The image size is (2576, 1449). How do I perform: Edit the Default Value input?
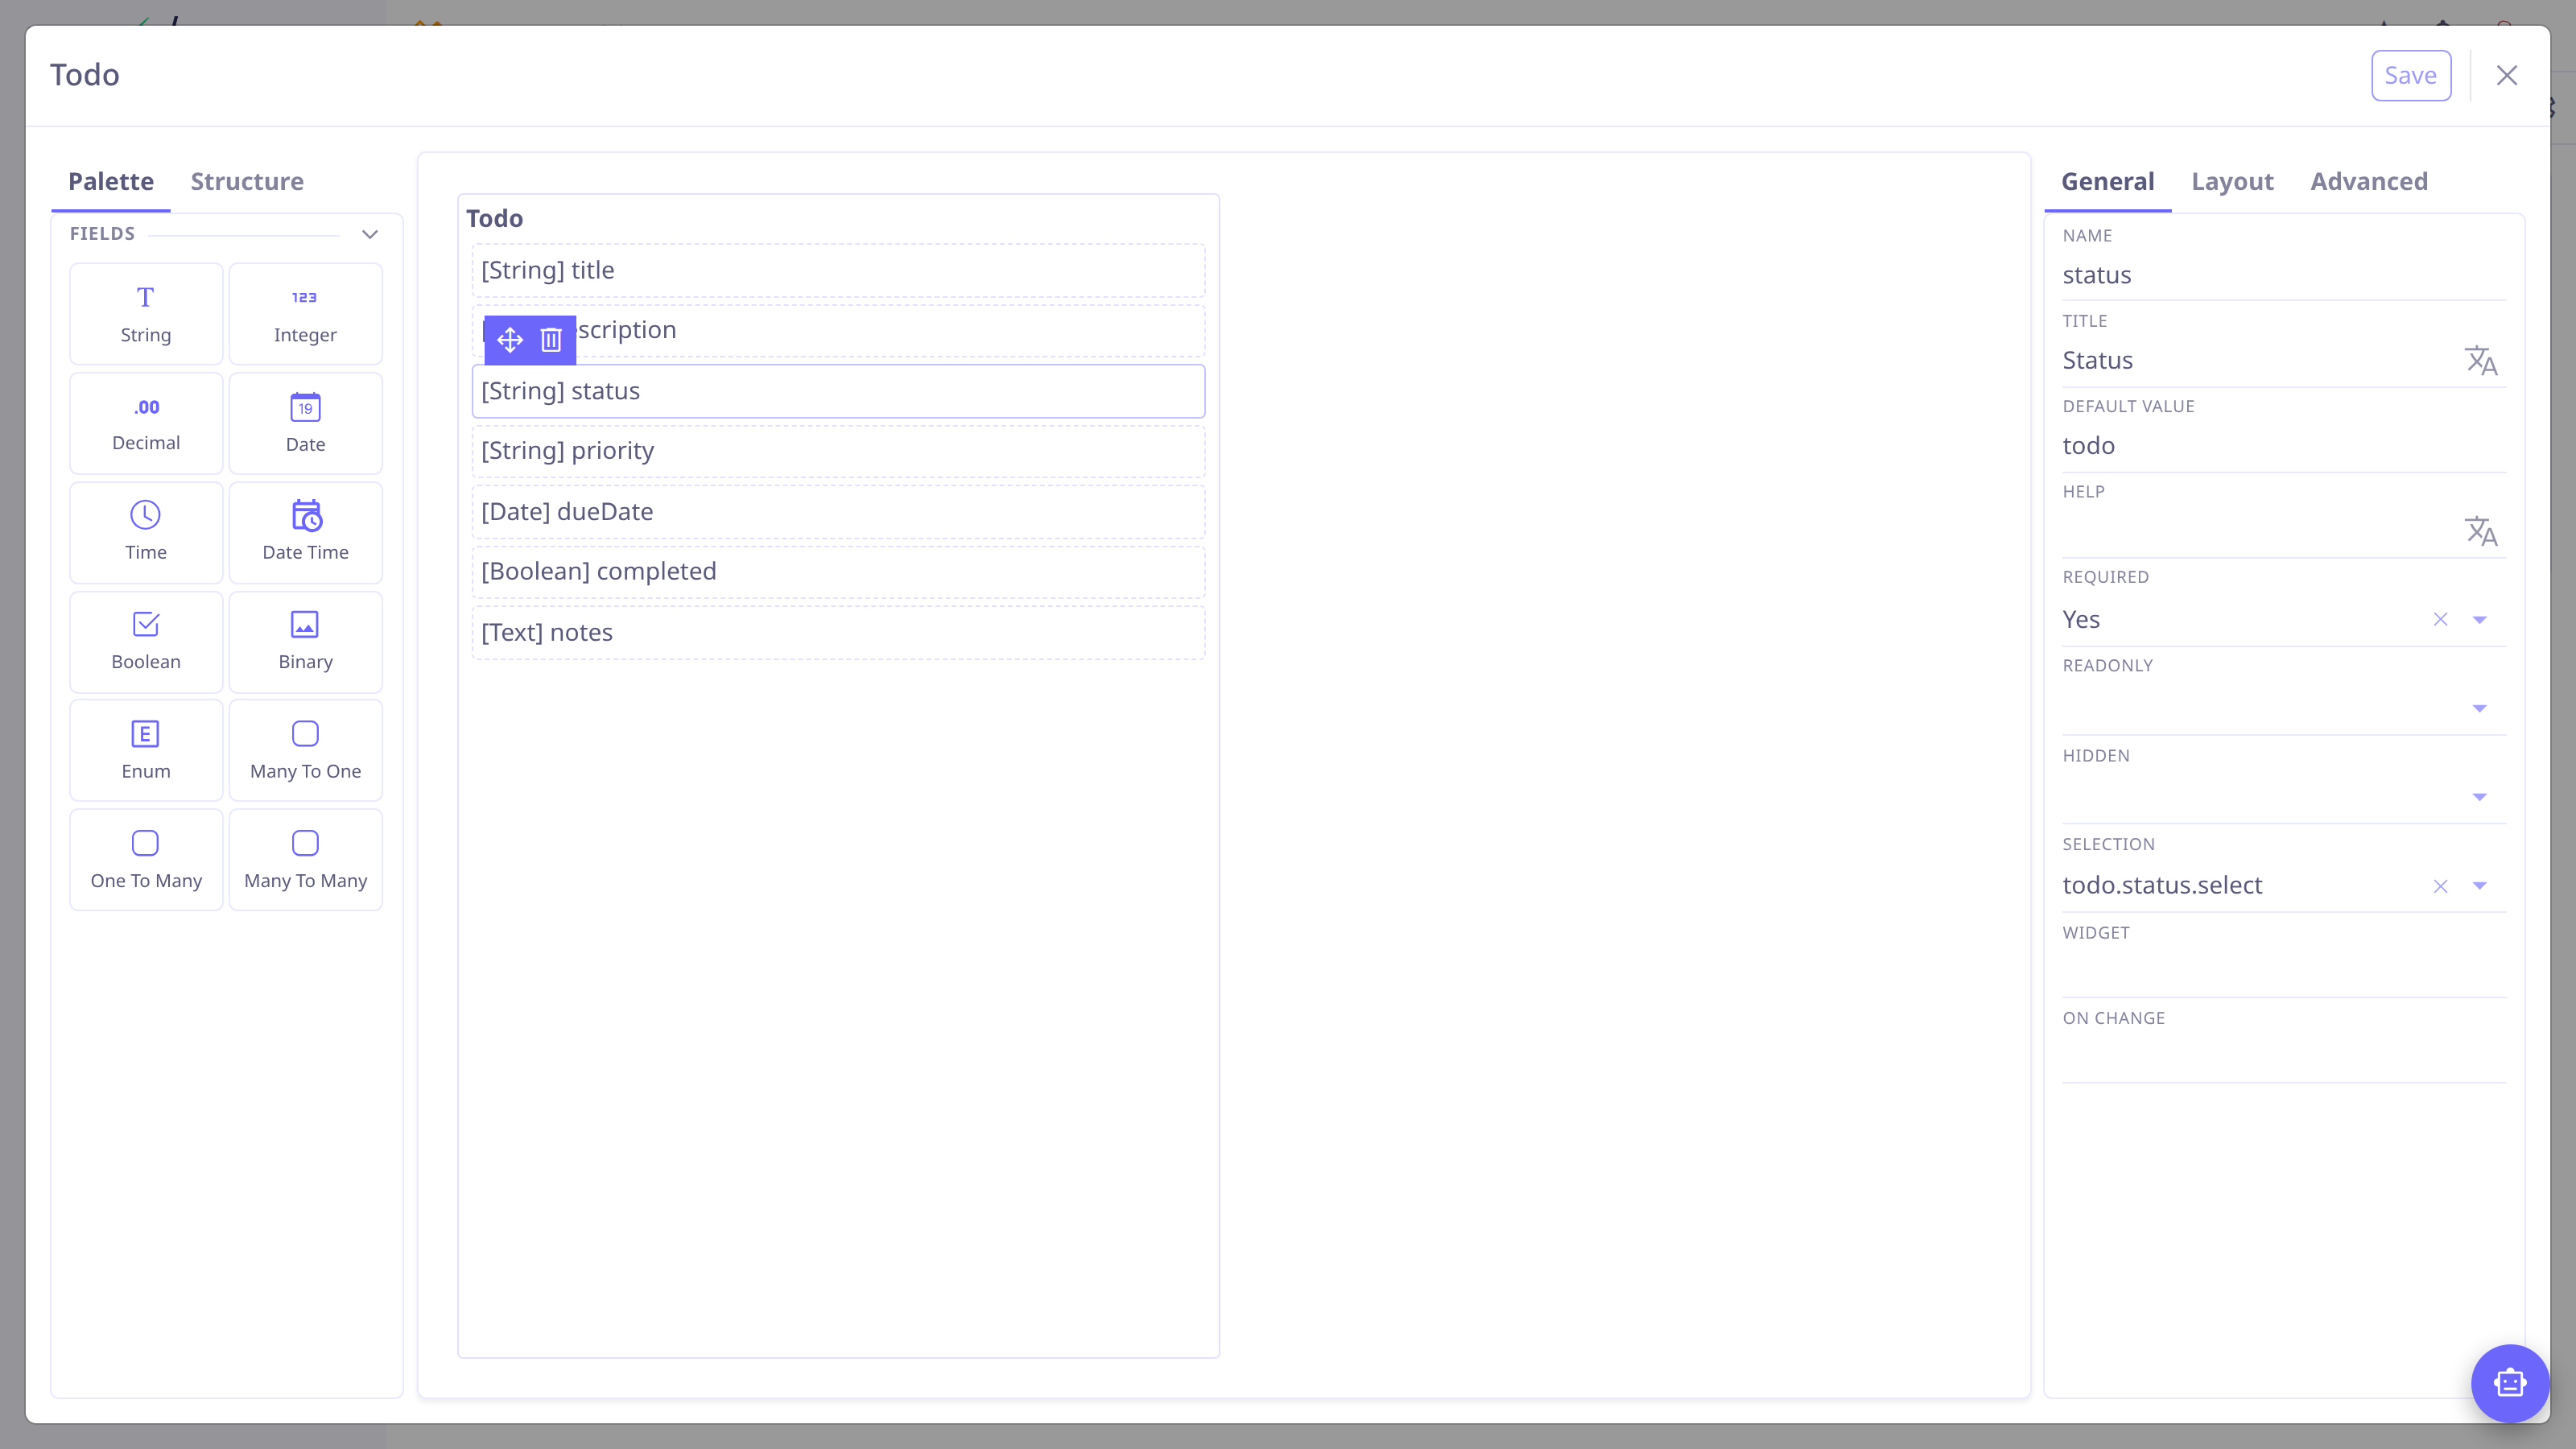2284,446
